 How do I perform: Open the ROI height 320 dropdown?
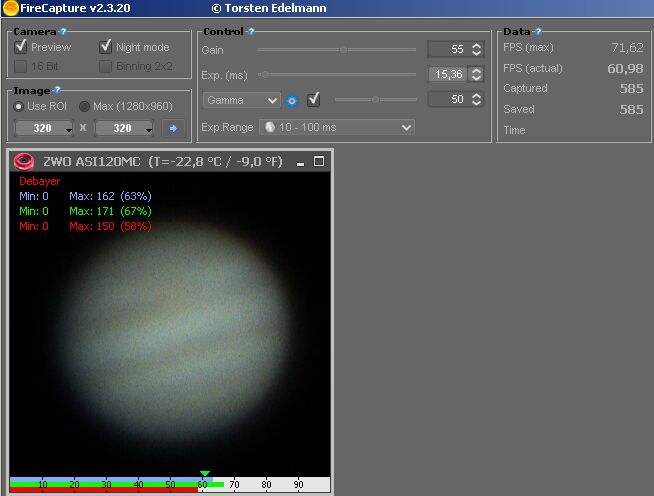[x=124, y=128]
